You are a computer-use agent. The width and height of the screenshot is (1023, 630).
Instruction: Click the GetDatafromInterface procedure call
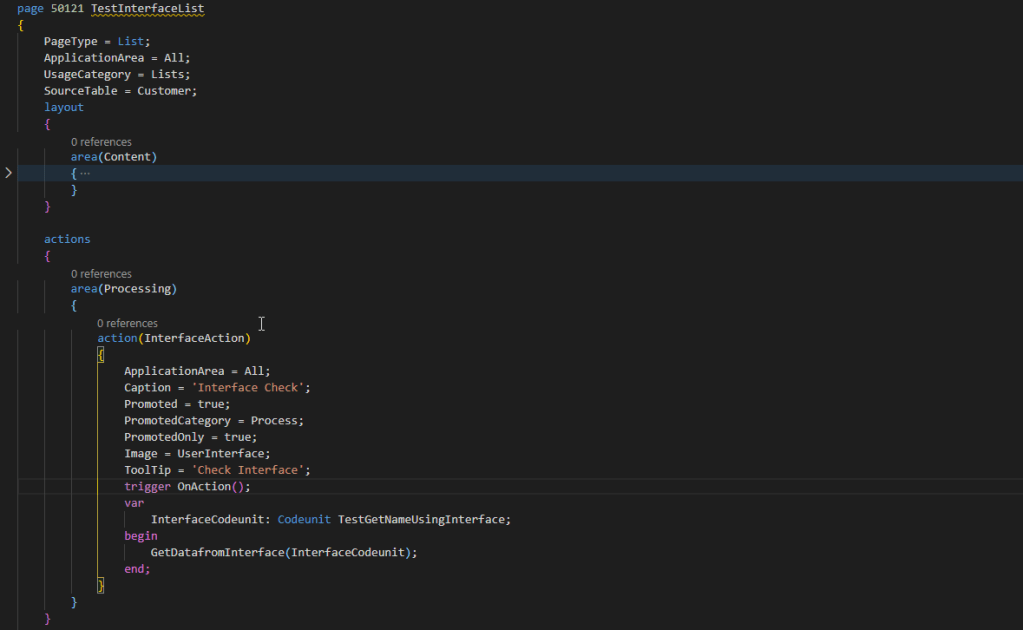tap(216, 552)
